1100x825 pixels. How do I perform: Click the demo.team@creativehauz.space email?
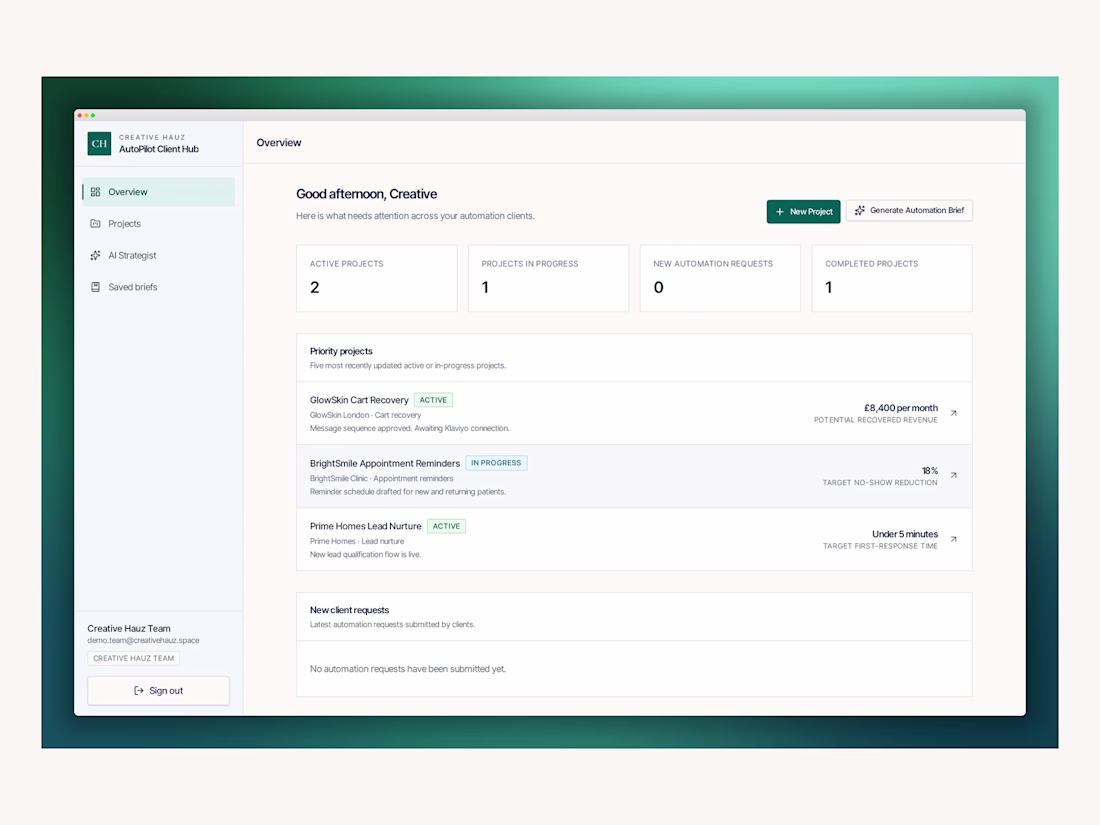(x=143, y=640)
